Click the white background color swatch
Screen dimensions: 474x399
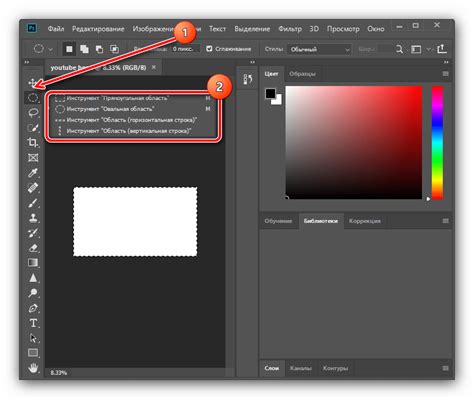point(278,100)
